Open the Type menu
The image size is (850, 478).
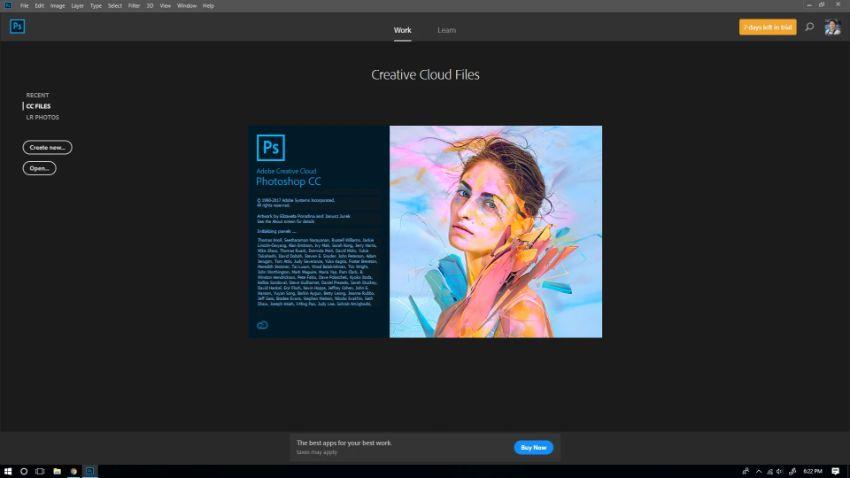[96, 6]
